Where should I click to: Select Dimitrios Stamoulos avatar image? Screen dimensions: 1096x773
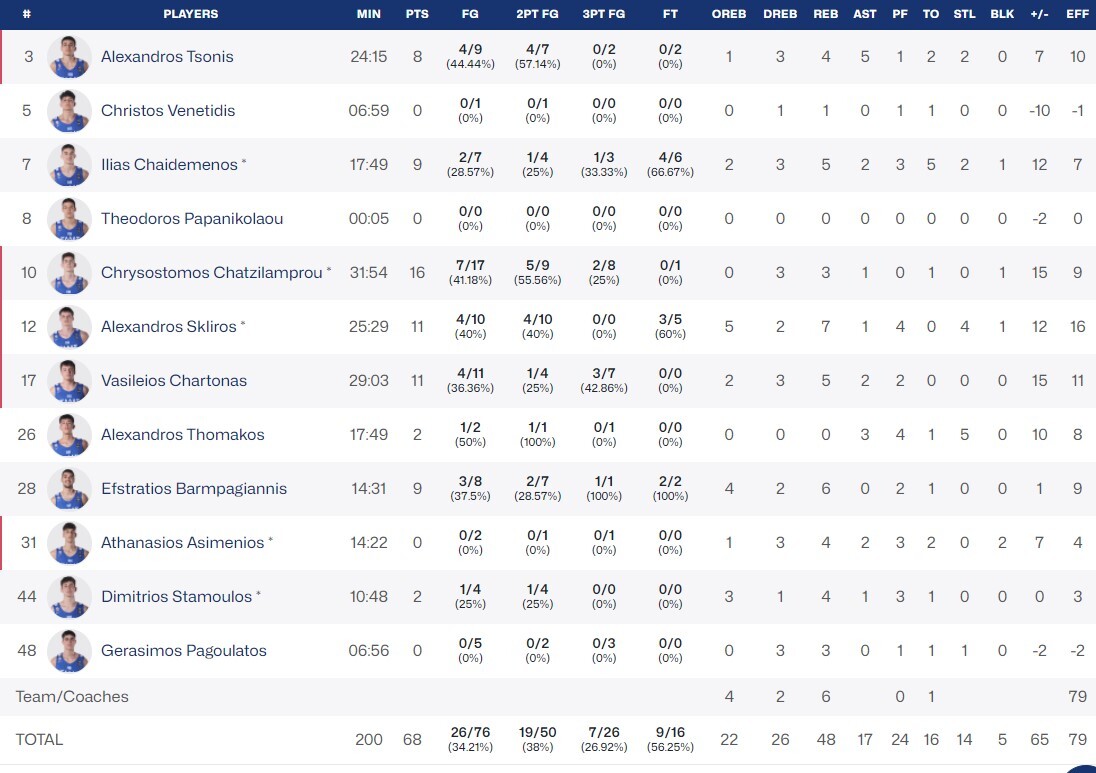tap(69, 596)
